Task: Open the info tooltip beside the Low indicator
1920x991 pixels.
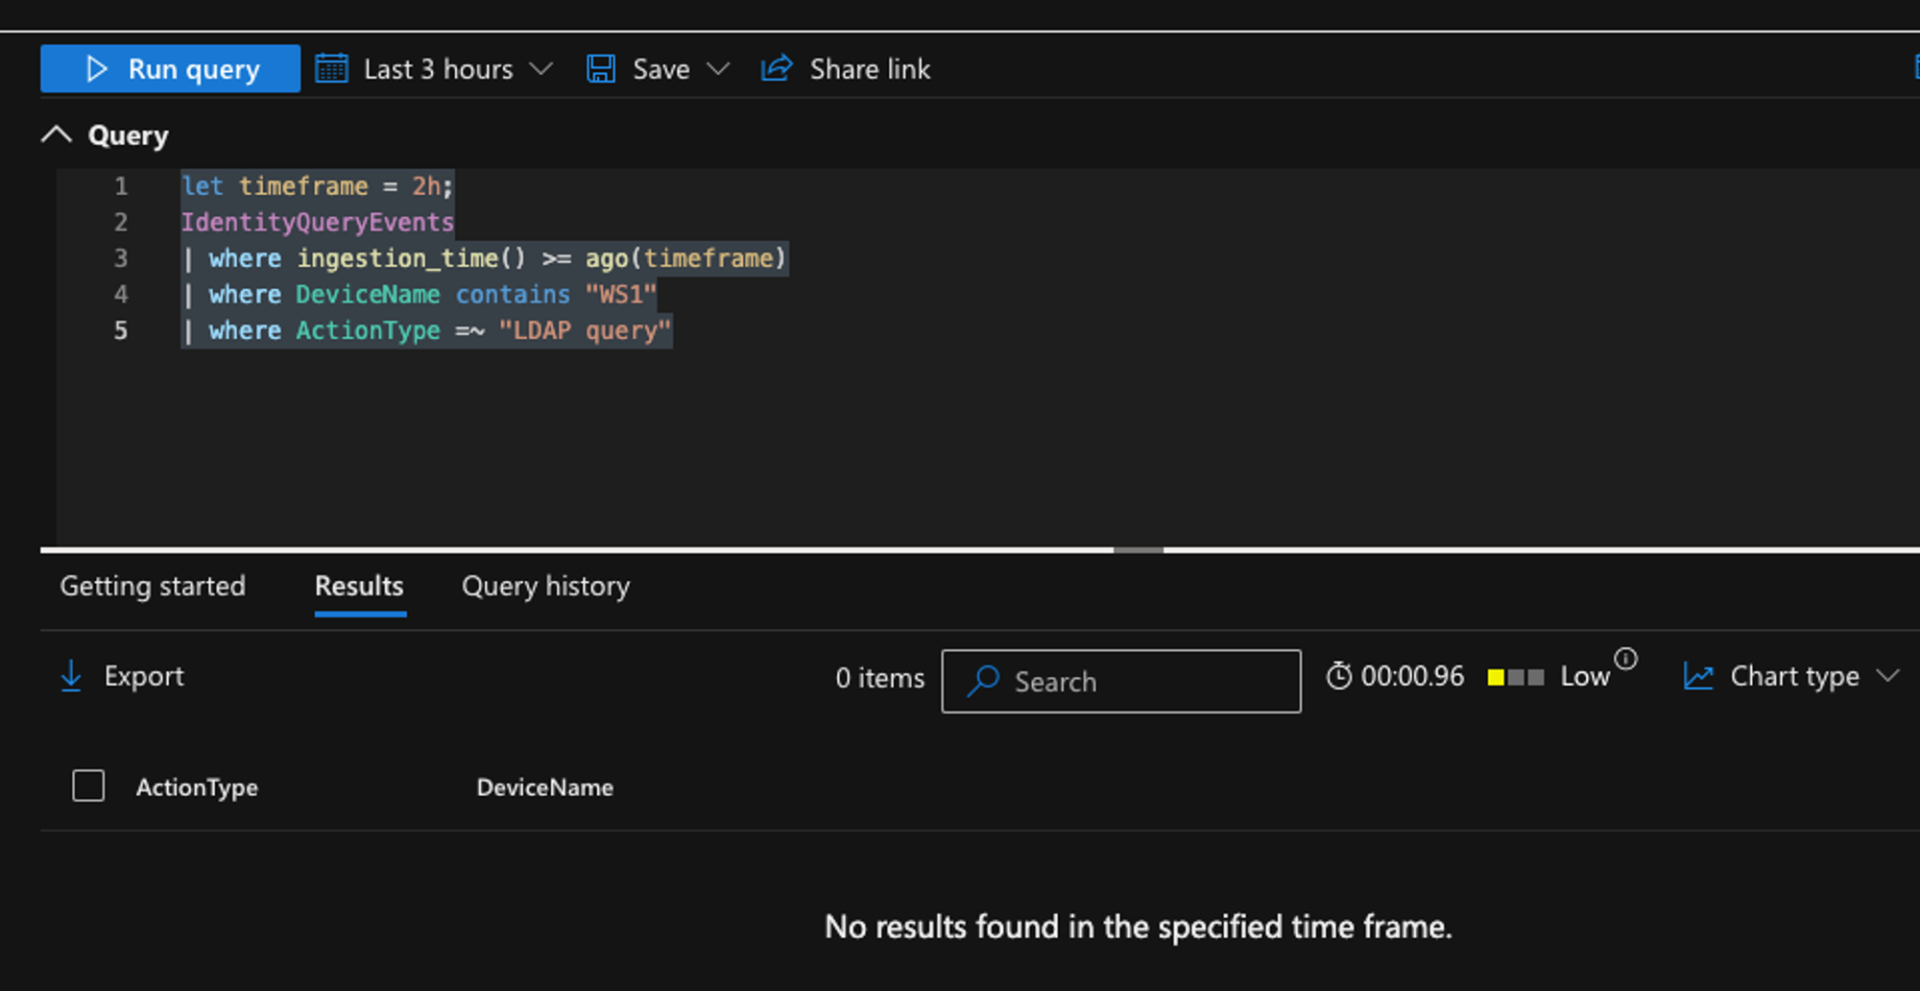Action: [x=1628, y=660]
